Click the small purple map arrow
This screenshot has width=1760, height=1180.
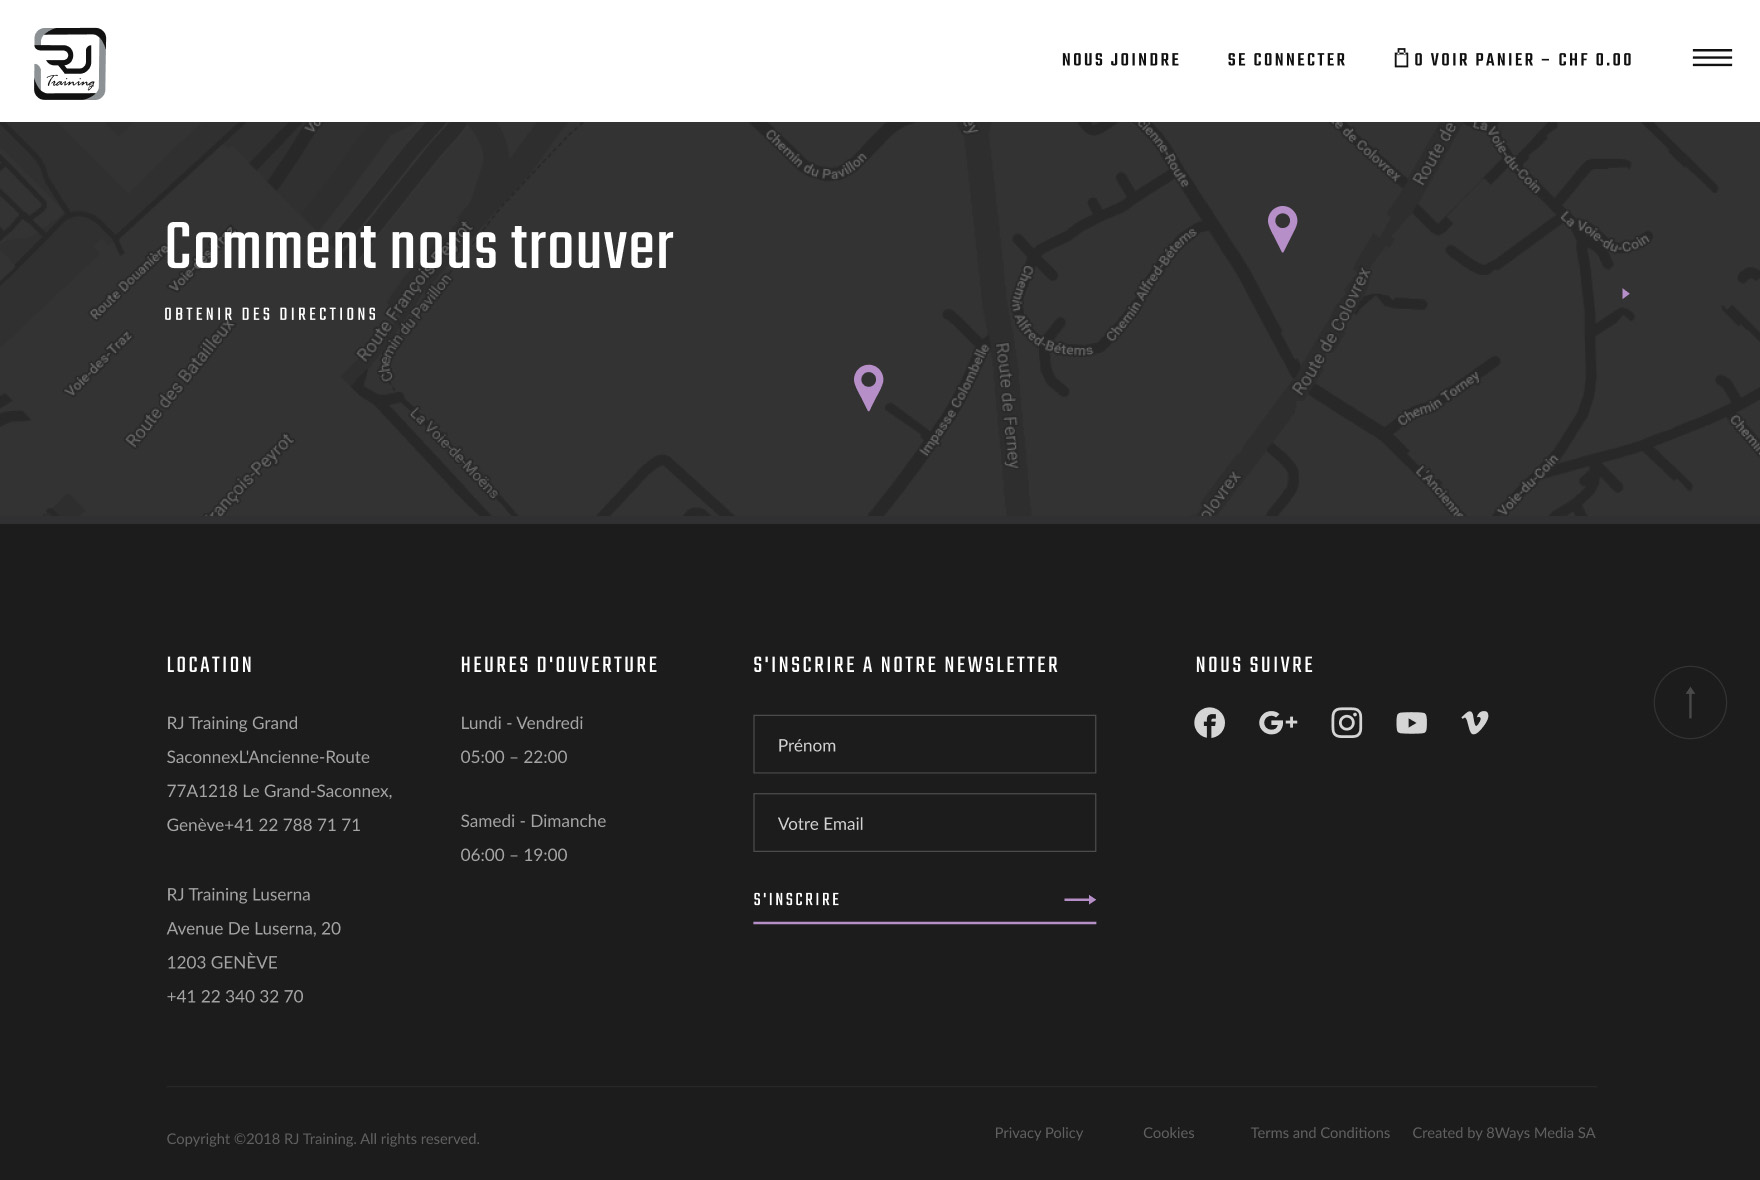coord(1625,294)
